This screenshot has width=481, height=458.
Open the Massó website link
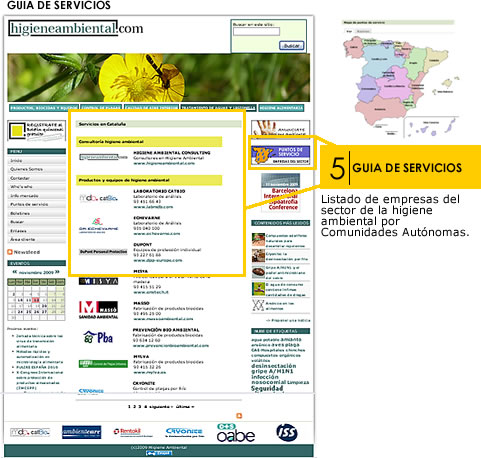(x=163, y=319)
